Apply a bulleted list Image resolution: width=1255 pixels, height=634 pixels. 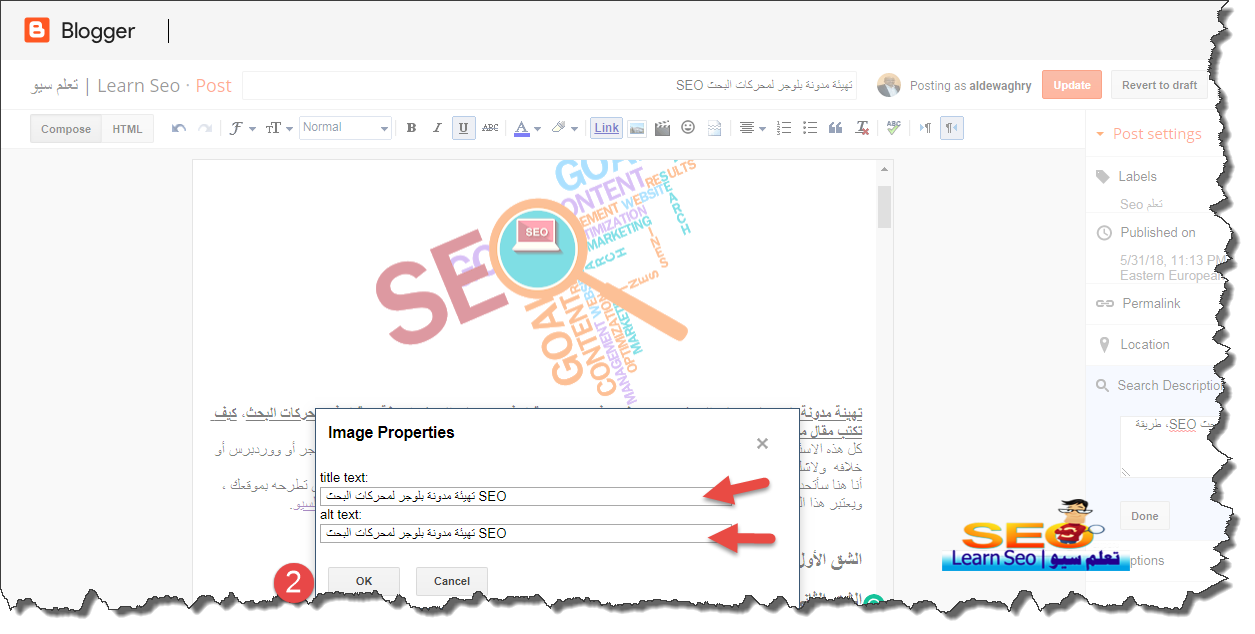[x=810, y=128]
